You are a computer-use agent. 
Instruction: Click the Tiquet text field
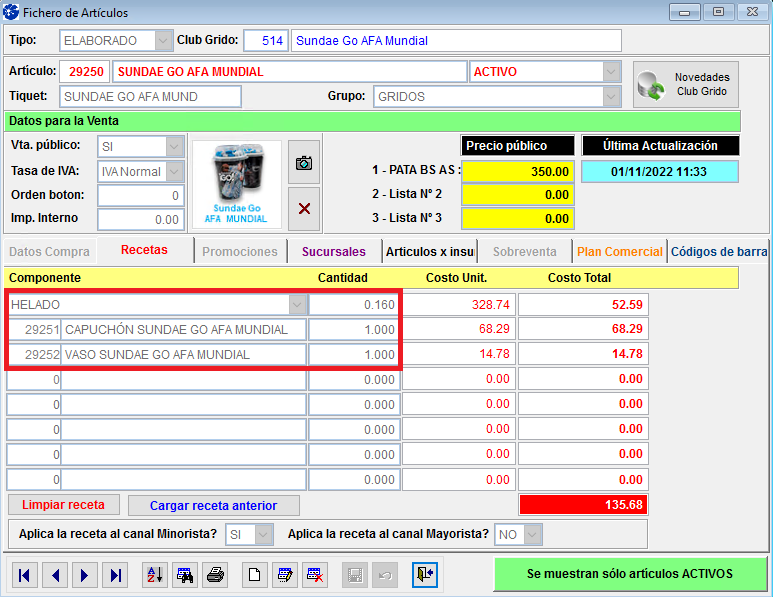(x=150, y=97)
